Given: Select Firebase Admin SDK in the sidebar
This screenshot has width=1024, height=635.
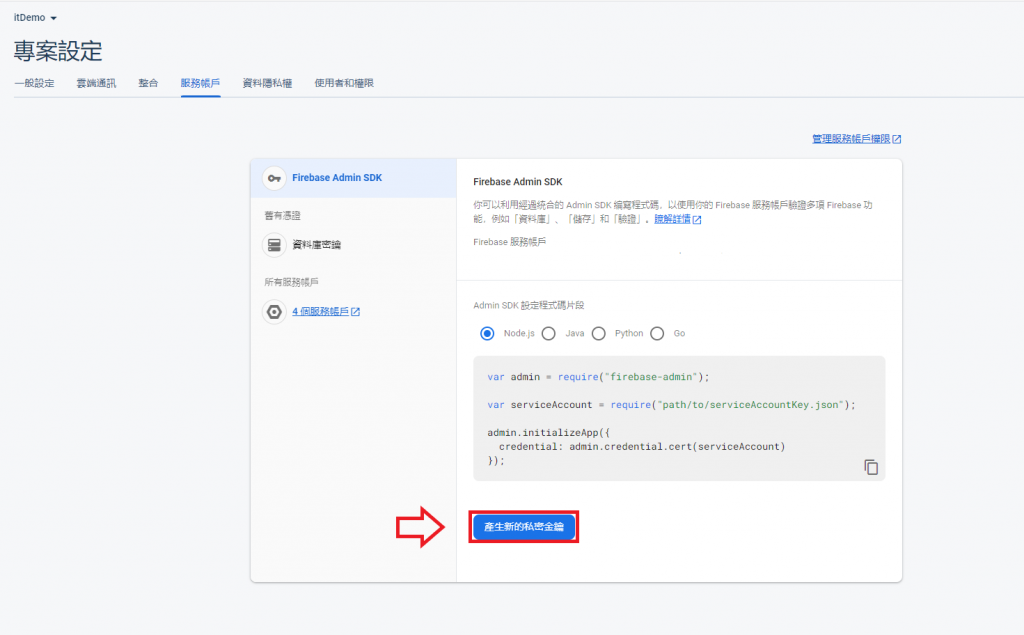Looking at the screenshot, I should pyautogui.click(x=353, y=178).
